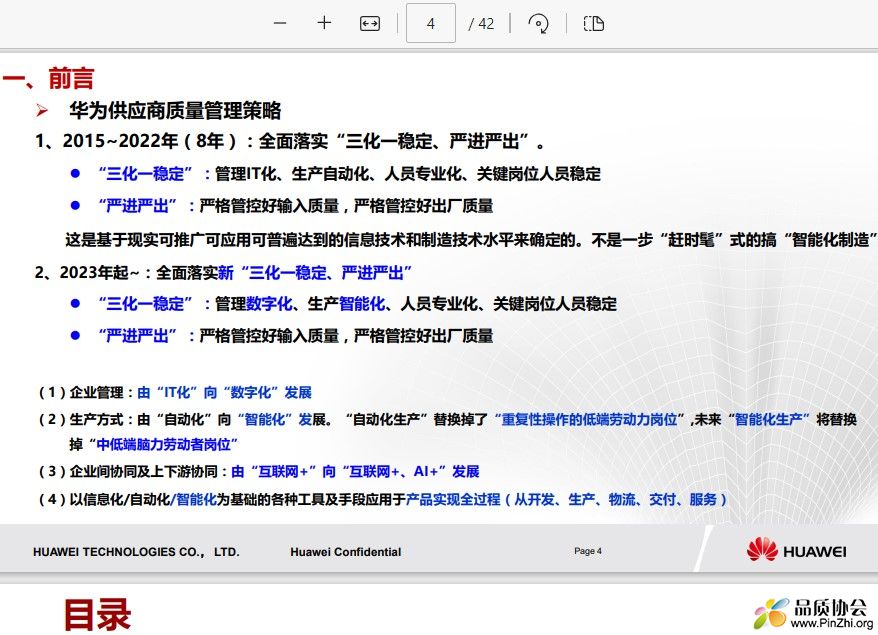This screenshot has width=878, height=635.
Task: Toggle fit to width icon
Action: click(x=370, y=24)
